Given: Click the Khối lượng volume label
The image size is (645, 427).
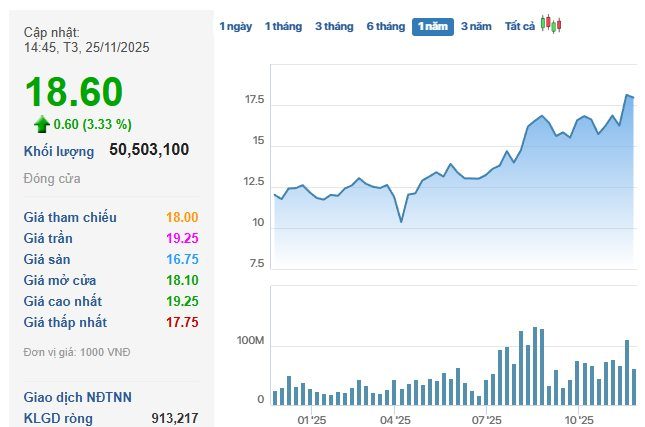Looking at the screenshot, I should click(x=59, y=151).
